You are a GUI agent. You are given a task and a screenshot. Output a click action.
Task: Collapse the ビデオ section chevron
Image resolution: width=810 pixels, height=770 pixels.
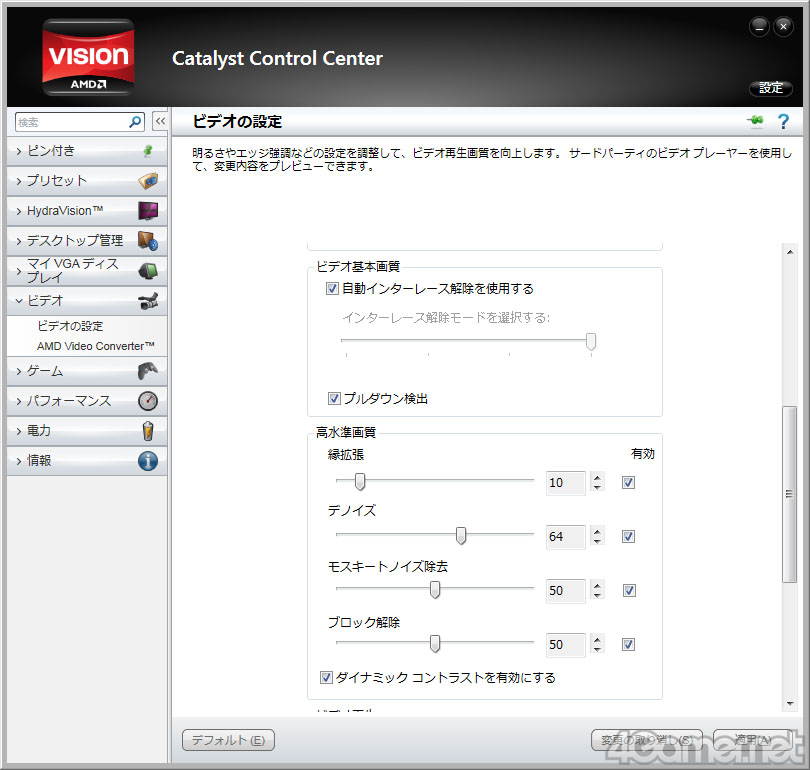pyautogui.click(x=19, y=301)
